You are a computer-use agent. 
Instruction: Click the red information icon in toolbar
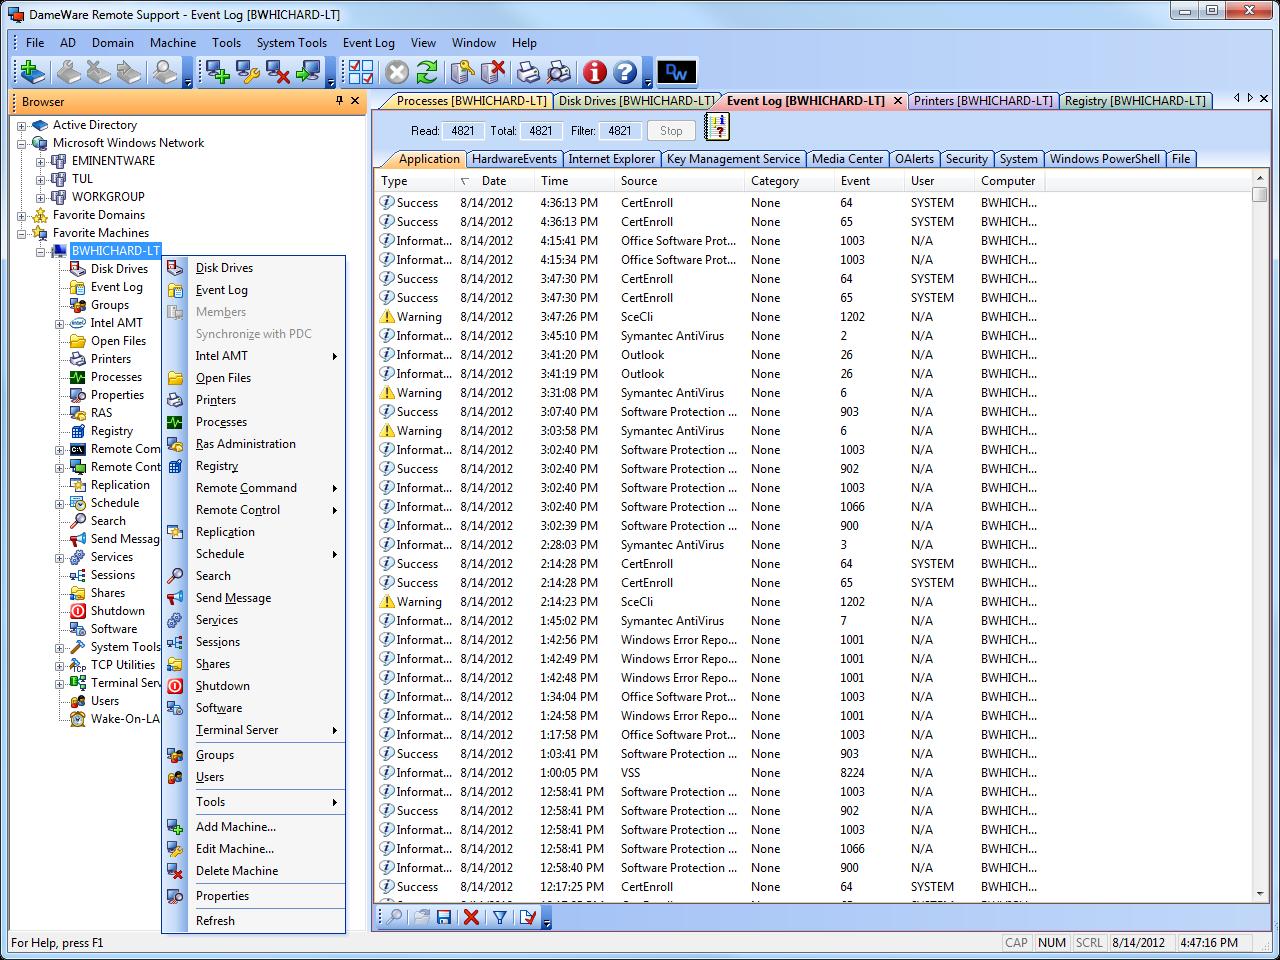(x=594, y=72)
